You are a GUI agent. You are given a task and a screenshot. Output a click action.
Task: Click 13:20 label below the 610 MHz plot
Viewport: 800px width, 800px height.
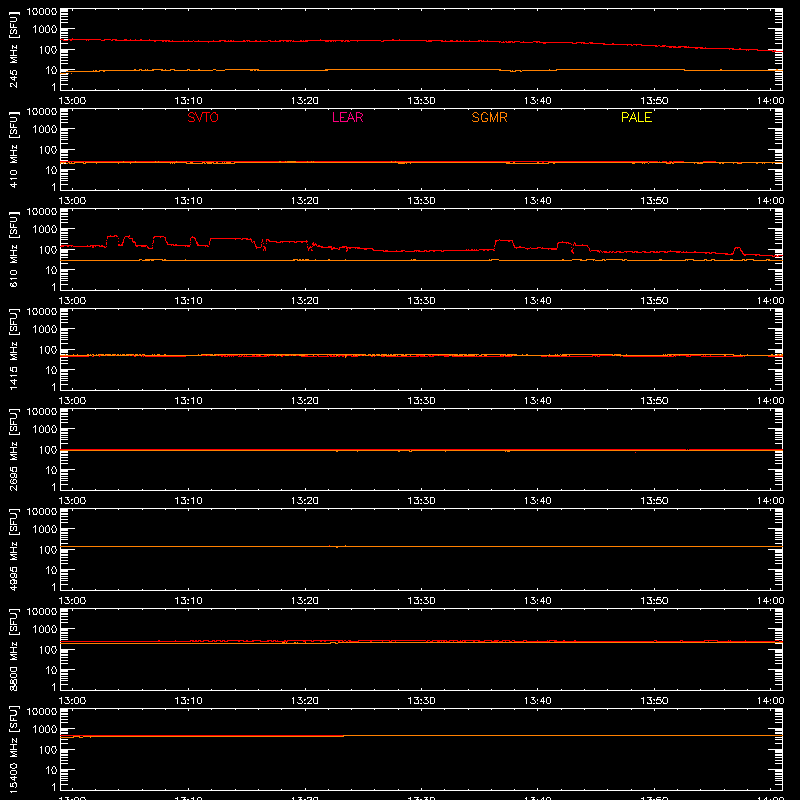[x=305, y=301]
